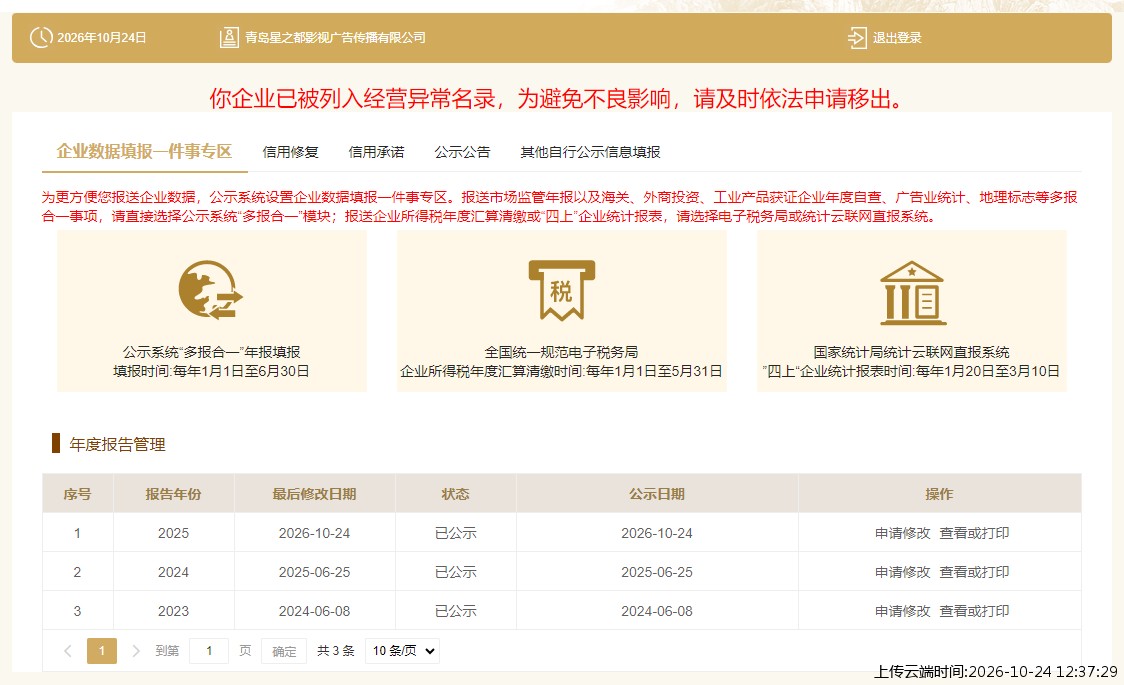Open the 公示公告 tab
This screenshot has width=1124, height=685.
tap(462, 152)
